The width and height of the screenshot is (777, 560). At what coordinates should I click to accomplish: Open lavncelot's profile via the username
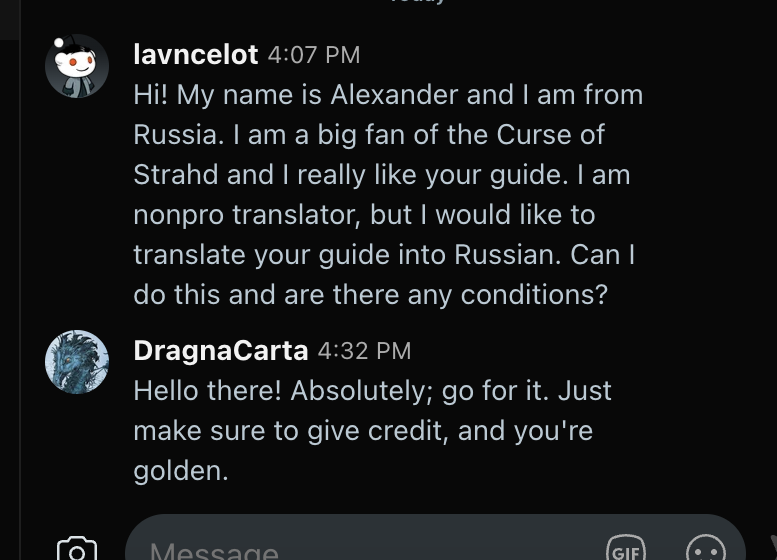coord(196,54)
